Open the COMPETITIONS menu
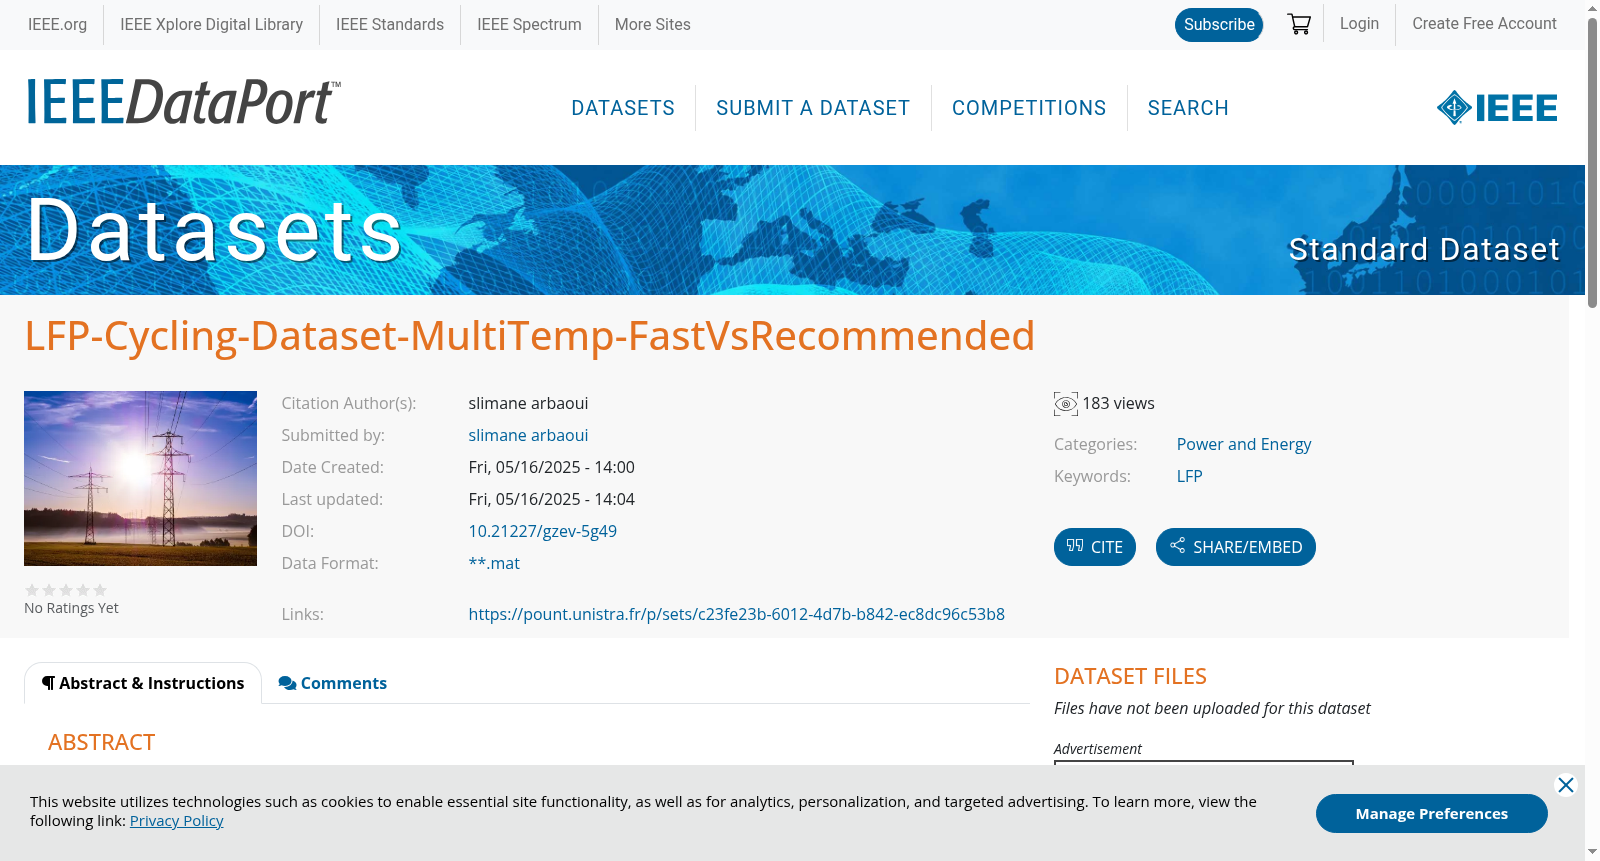The width and height of the screenshot is (1600, 861). pos(1029,108)
